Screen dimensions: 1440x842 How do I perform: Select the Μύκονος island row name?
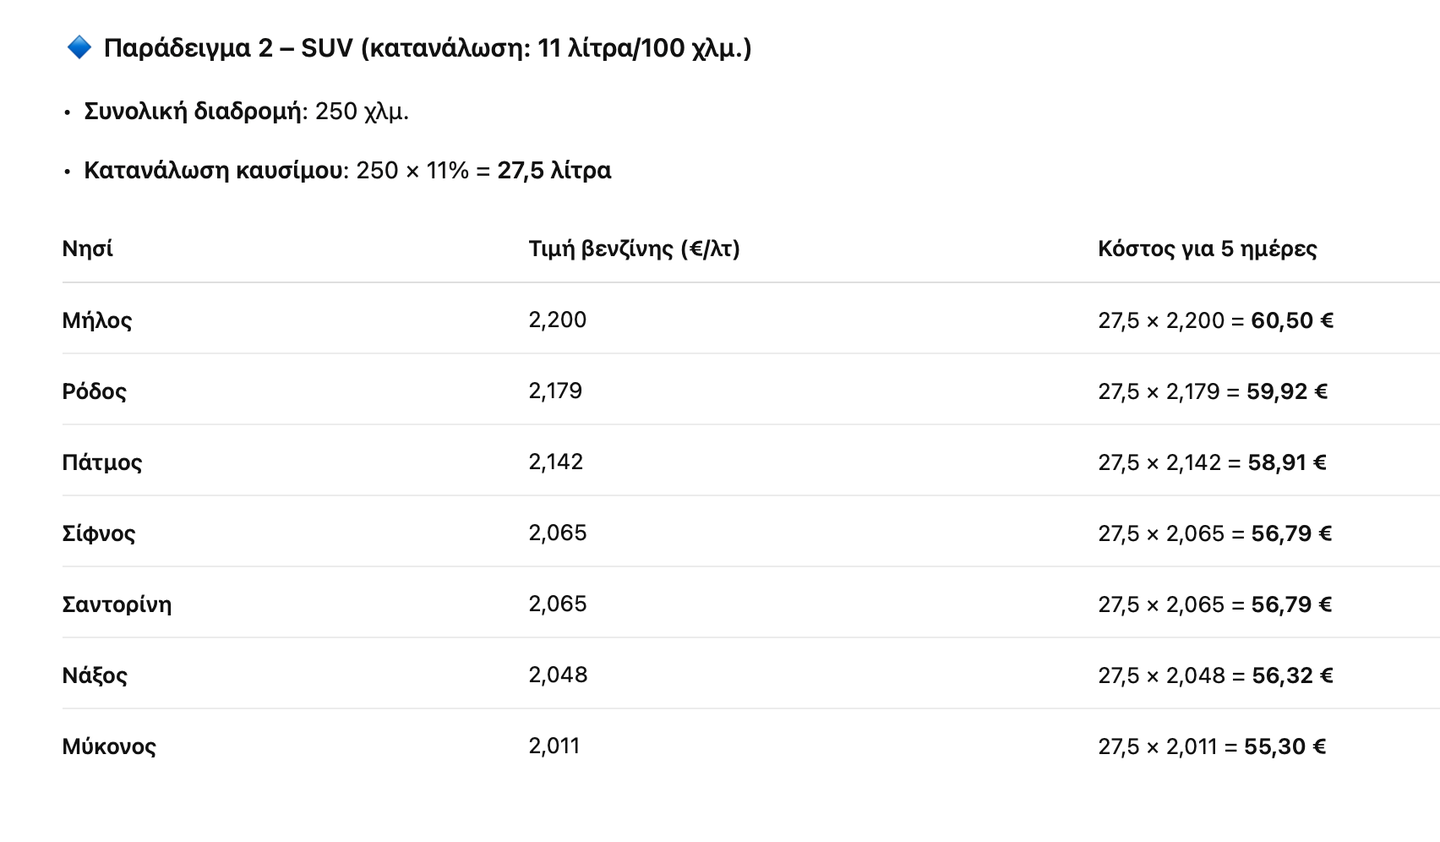[x=109, y=747]
